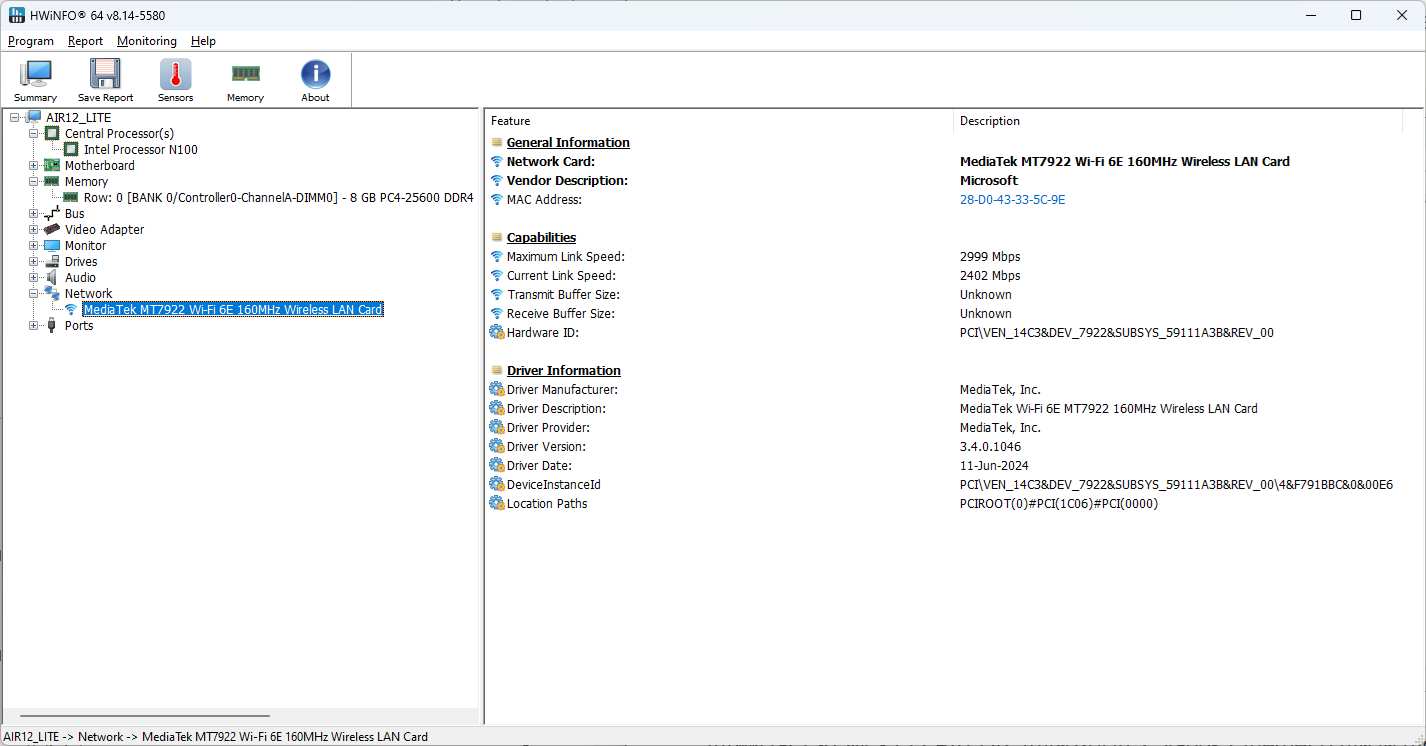Click the Driver Version gear icon
This screenshot has width=1426, height=746.
pos(497,447)
